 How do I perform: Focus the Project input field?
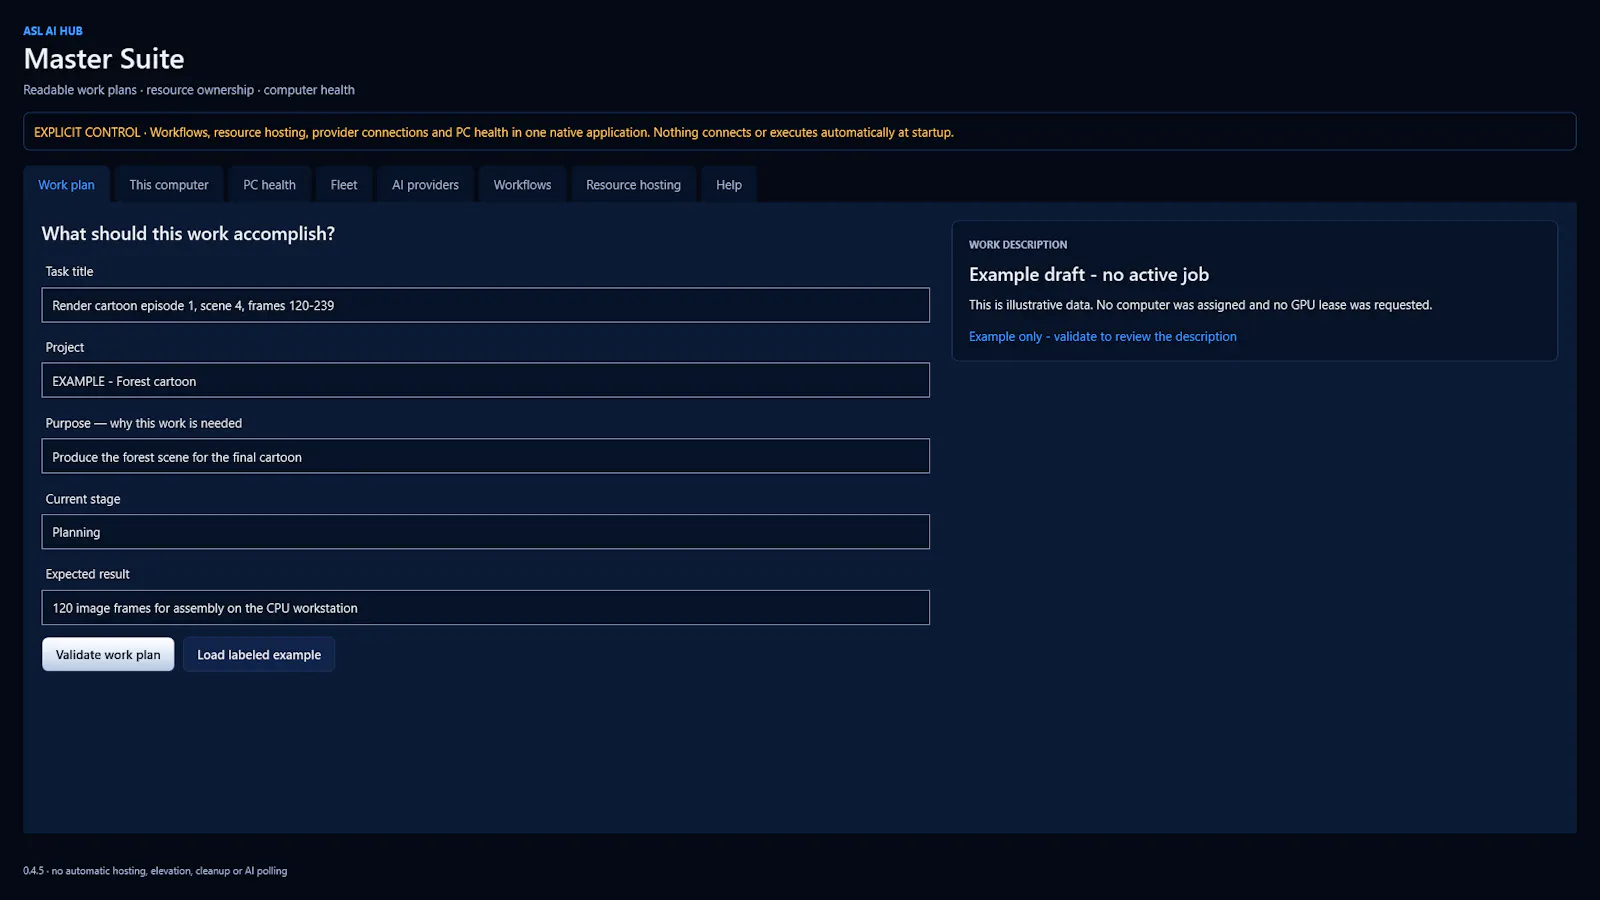485,381
